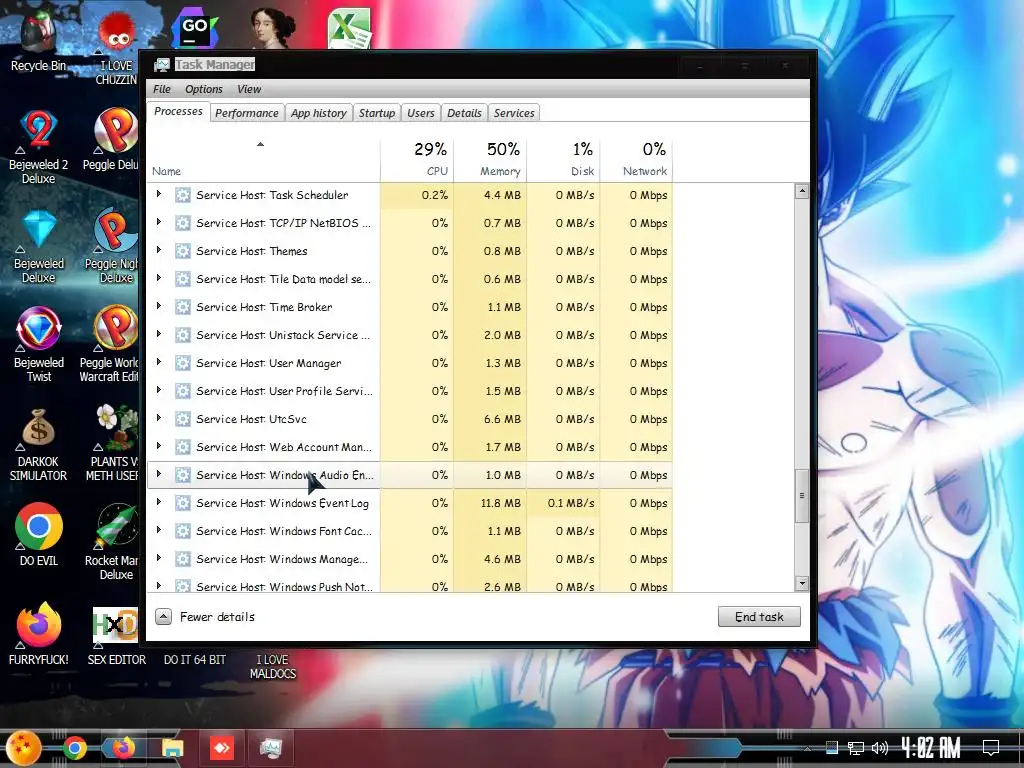The height and width of the screenshot is (768, 1024).
Task: Open the Plants vs Zombies flower icon
Action: [114, 443]
